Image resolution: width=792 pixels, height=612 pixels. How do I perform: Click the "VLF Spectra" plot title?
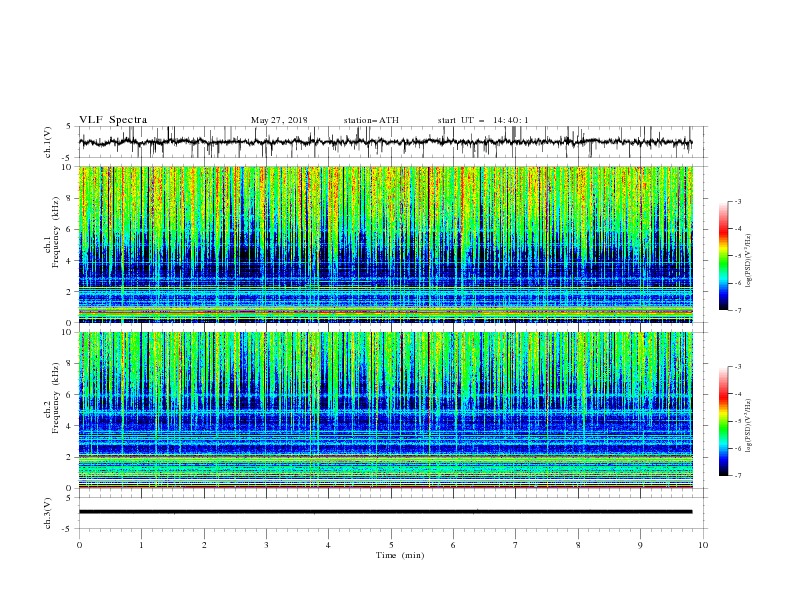point(113,120)
